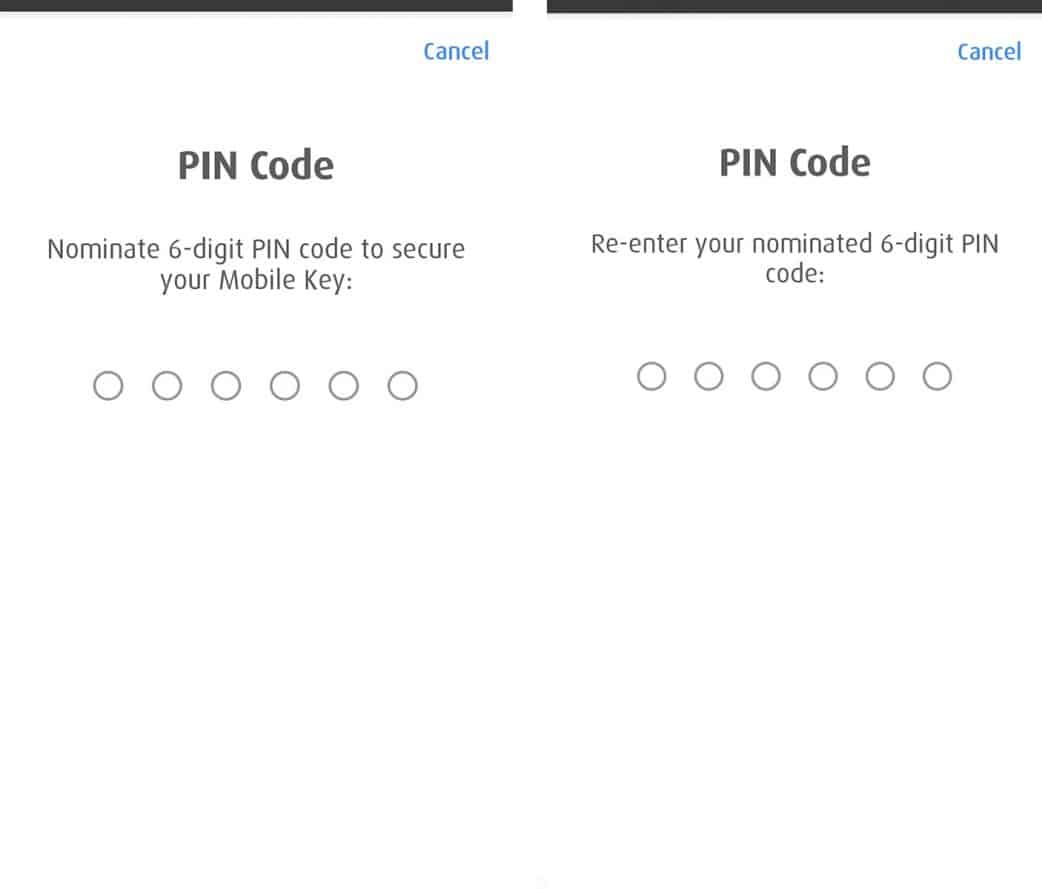Select the PIN Code heading on right screen
1042x889 pixels.
coord(794,162)
